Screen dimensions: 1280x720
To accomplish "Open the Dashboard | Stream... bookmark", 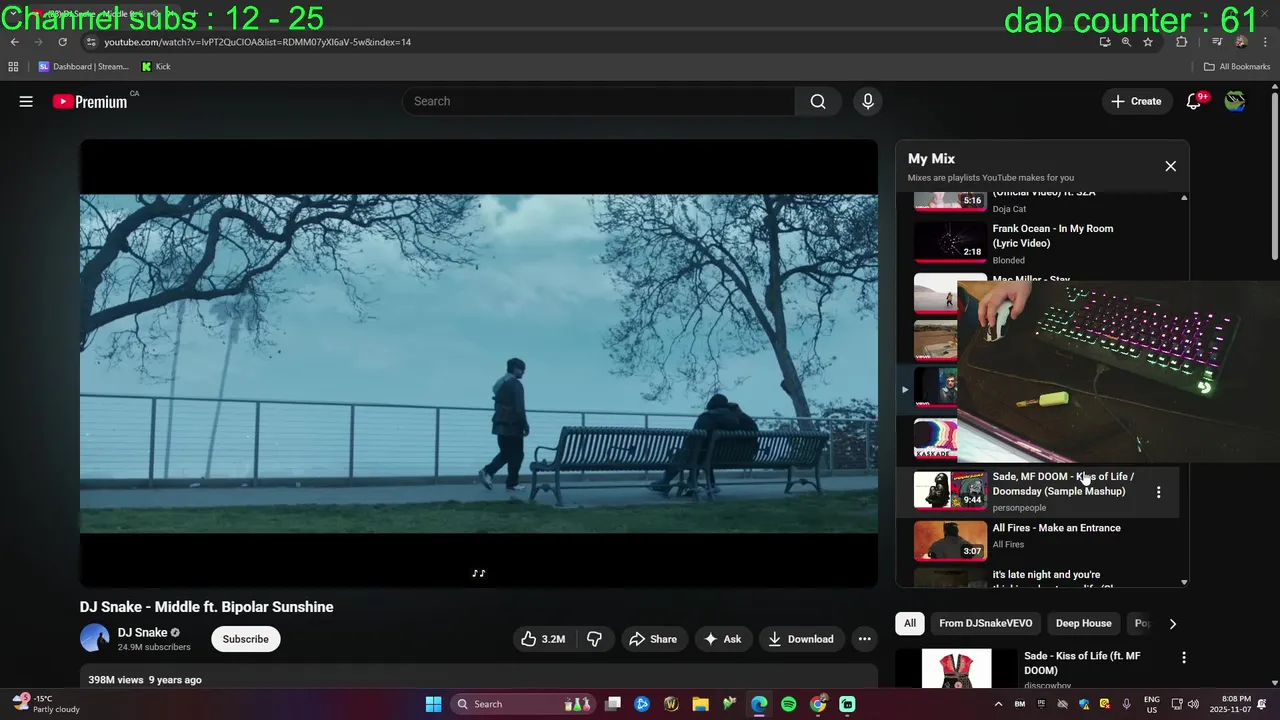I will [84, 67].
